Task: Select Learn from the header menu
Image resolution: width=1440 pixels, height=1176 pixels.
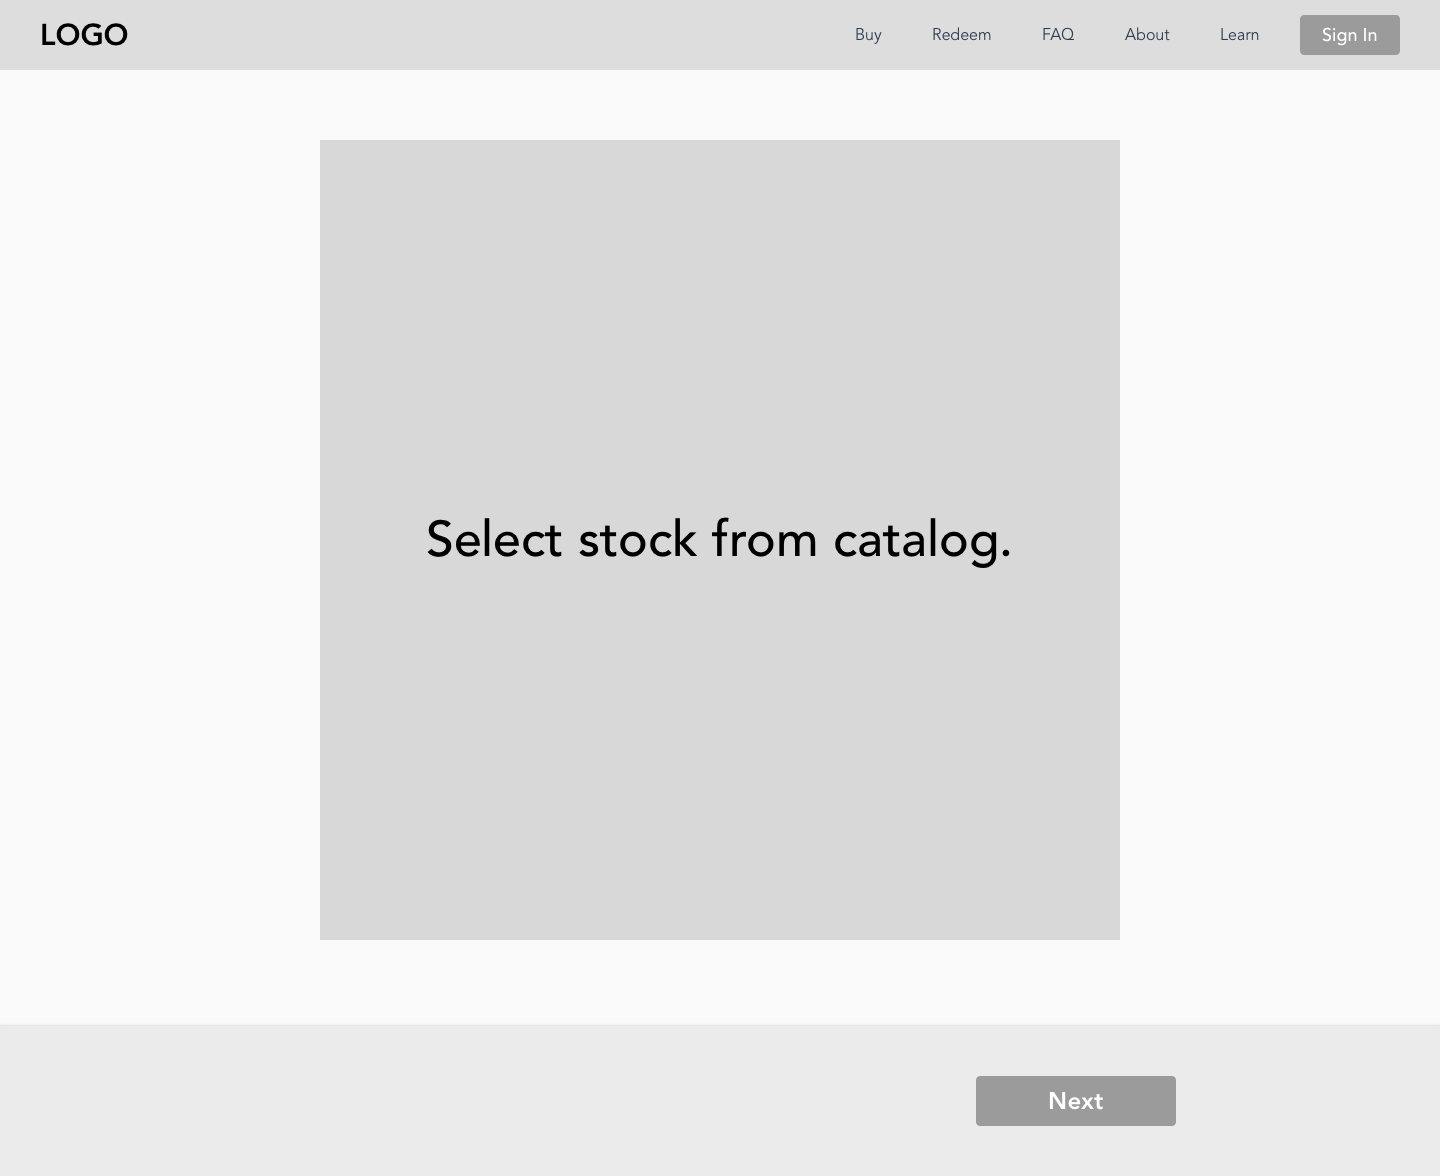Action: click(x=1239, y=35)
